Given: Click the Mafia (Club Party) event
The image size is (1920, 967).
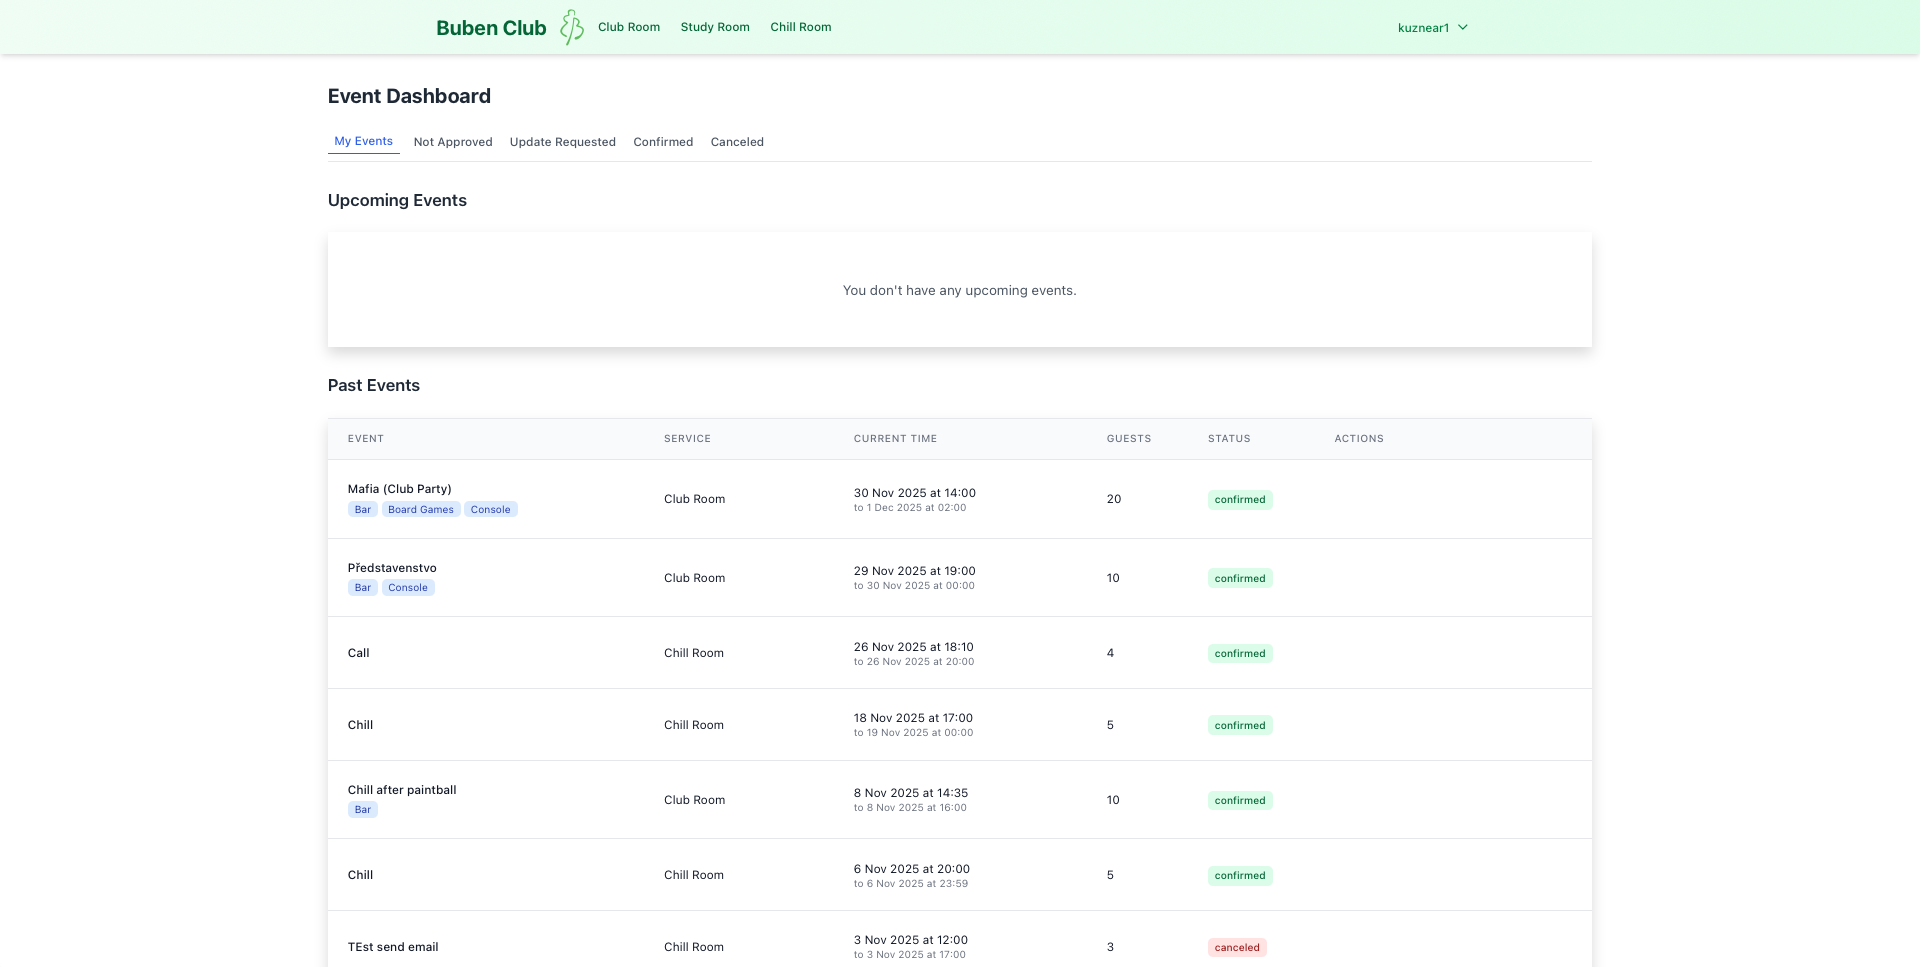Looking at the screenshot, I should (x=399, y=489).
